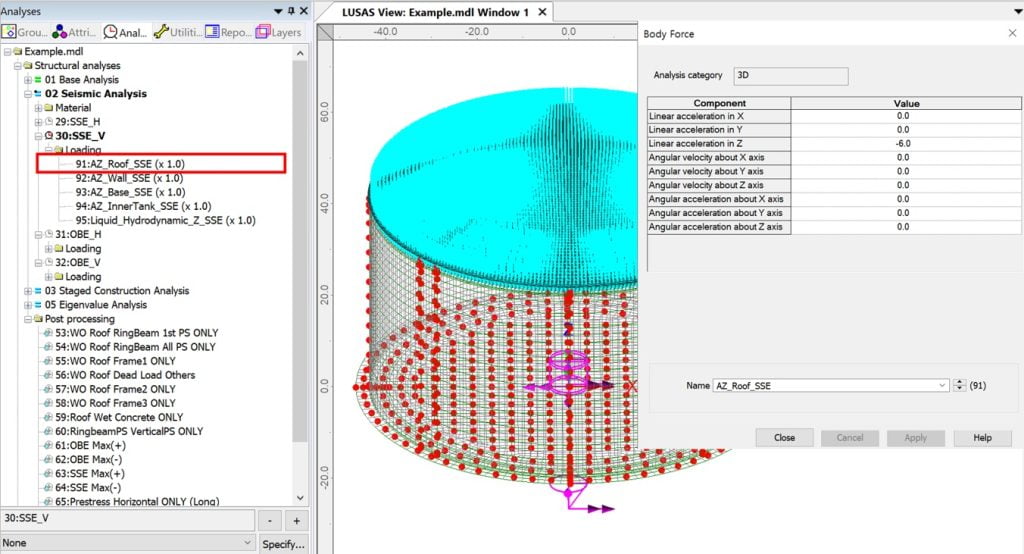Open the Reports tab icon

click(213, 33)
